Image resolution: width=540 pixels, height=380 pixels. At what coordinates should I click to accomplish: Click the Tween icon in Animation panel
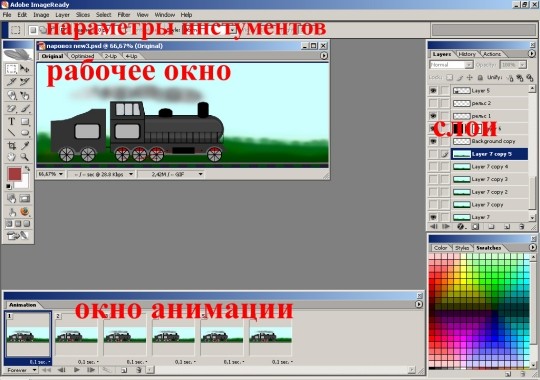click(x=106, y=370)
